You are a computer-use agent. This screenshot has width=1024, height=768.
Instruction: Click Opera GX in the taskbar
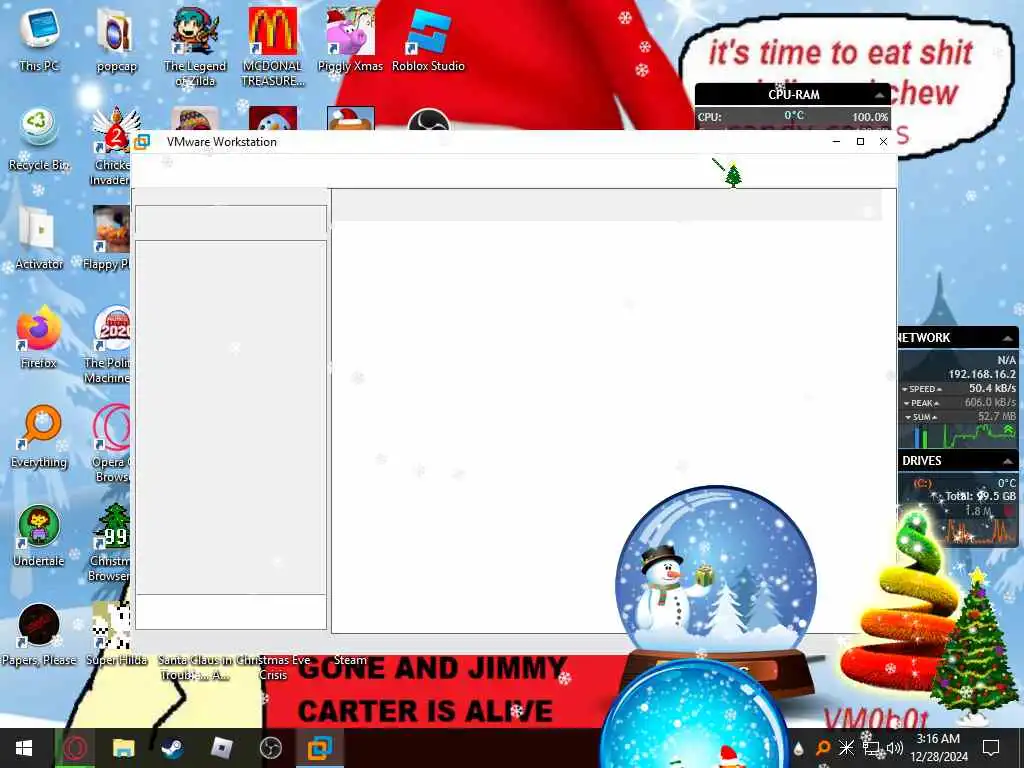(74, 748)
